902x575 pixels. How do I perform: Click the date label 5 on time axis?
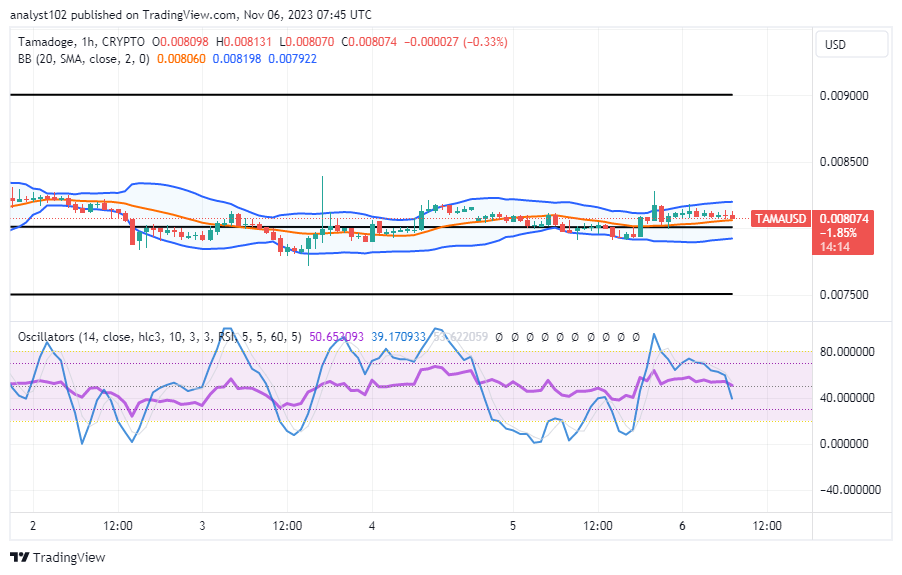(x=513, y=526)
